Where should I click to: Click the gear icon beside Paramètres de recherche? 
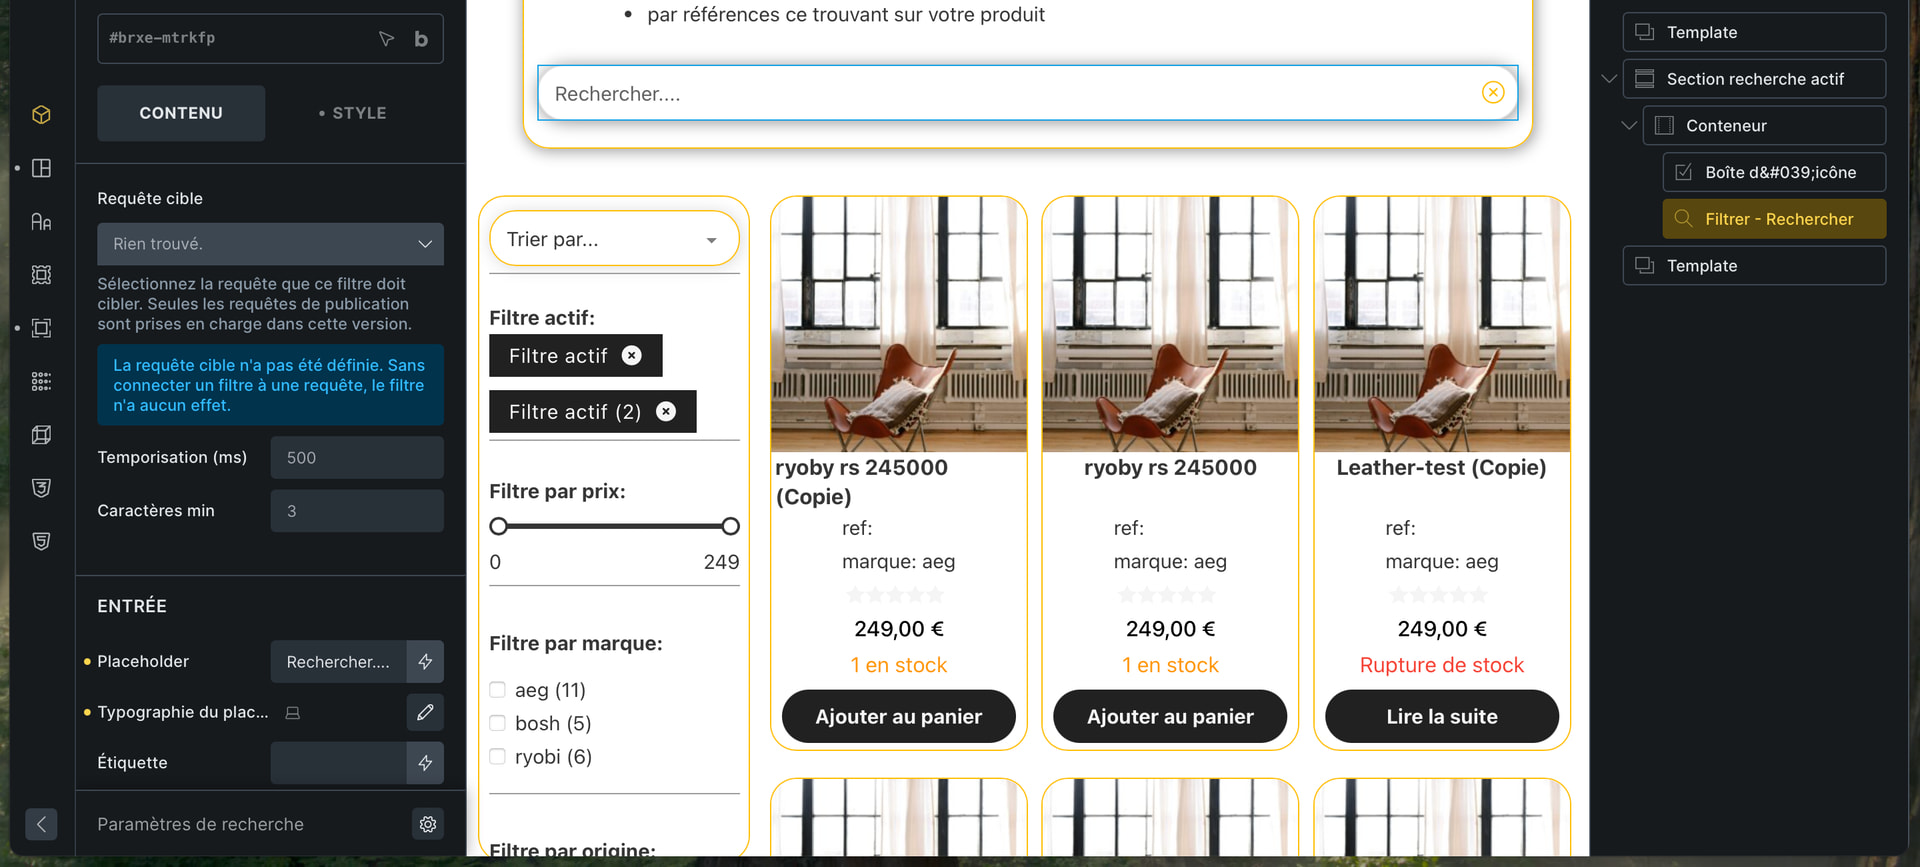point(428,824)
